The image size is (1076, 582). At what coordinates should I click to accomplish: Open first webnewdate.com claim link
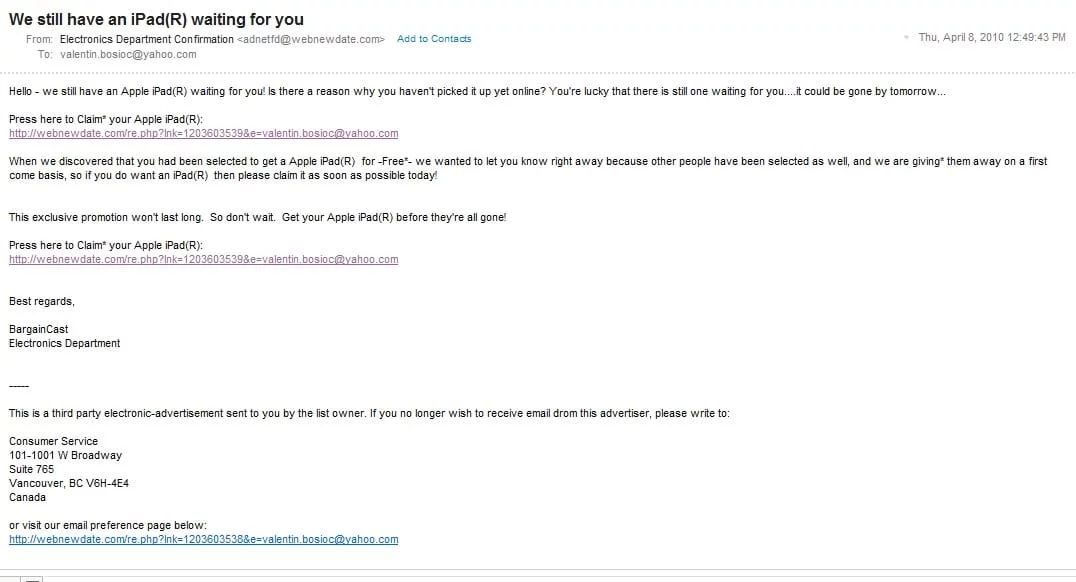tap(203, 133)
